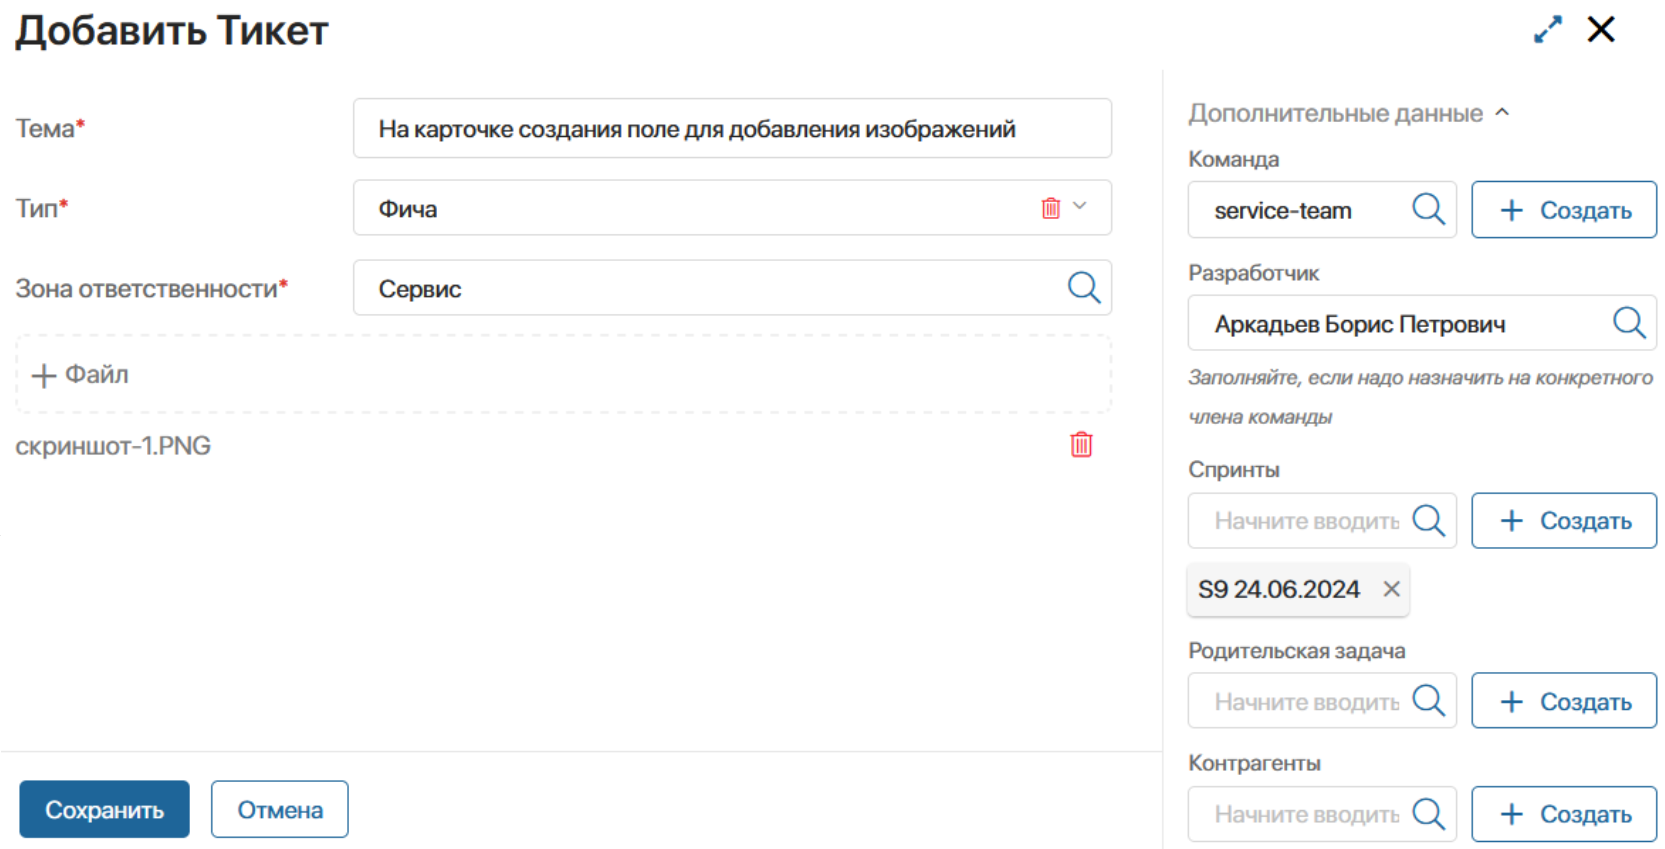Screen dimensions: 1665x849
Task: Create a new Родительская задача
Action: pos(1564,701)
